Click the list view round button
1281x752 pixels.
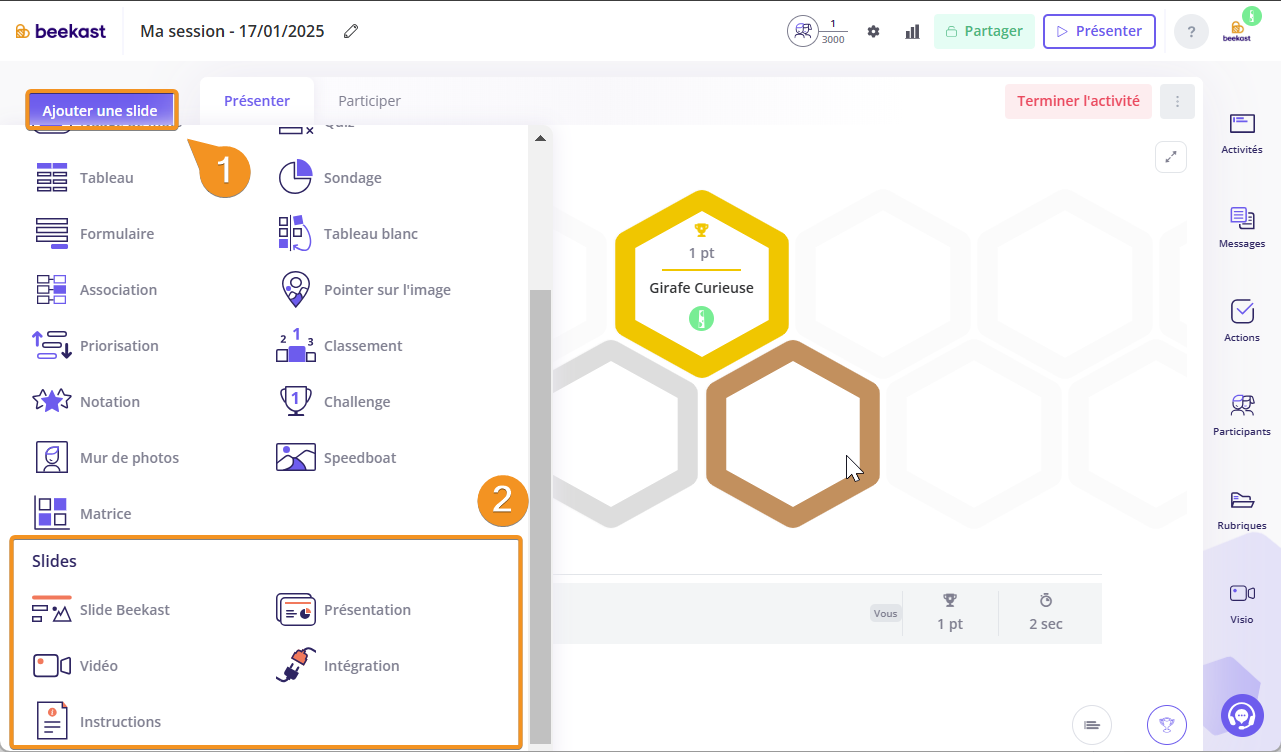(1091, 724)
